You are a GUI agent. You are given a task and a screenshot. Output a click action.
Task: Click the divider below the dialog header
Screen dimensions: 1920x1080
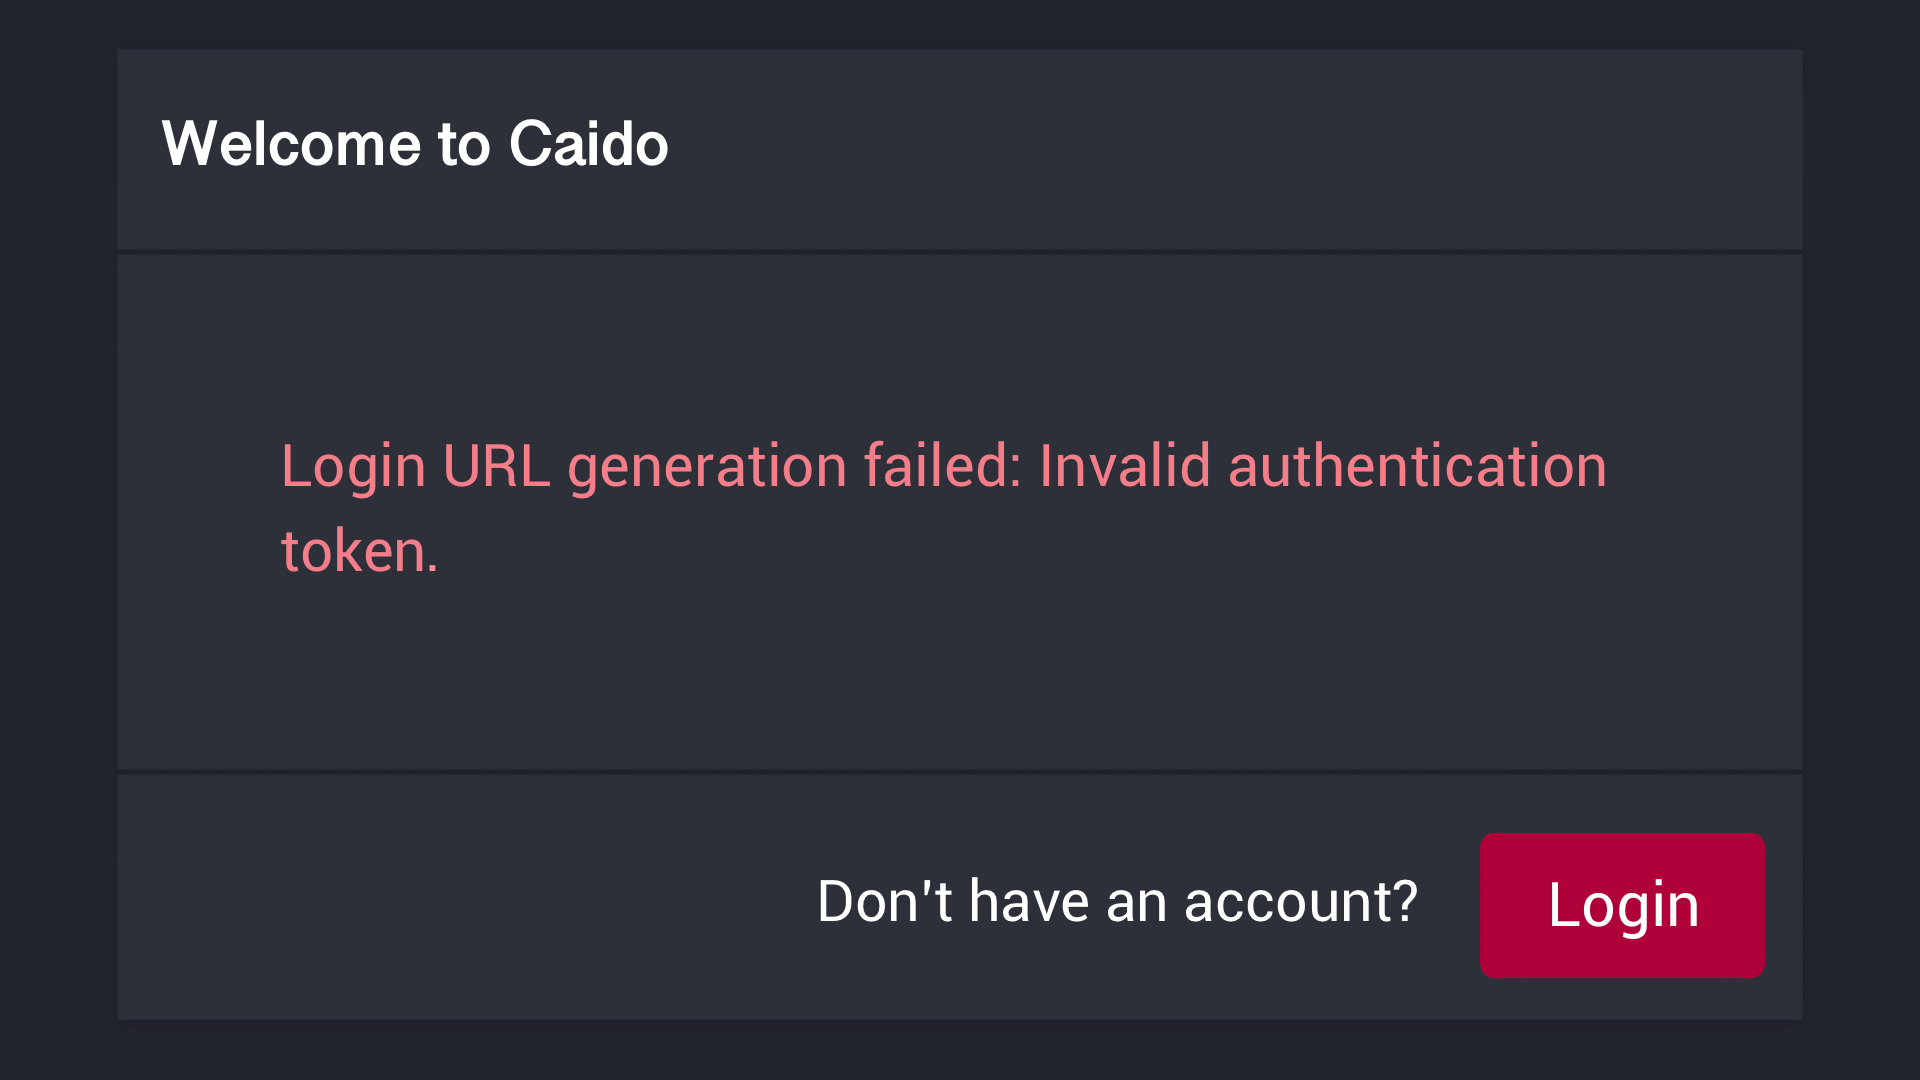click(960, 251)
